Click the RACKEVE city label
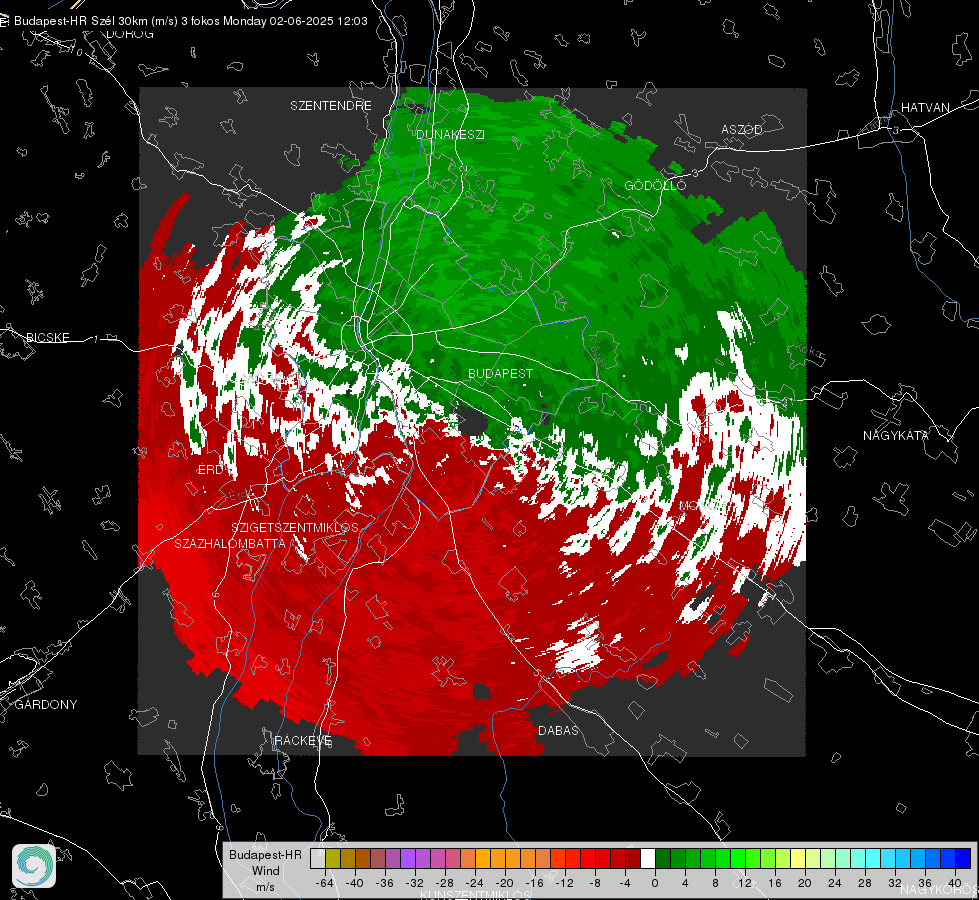 (x=303, y=741)
